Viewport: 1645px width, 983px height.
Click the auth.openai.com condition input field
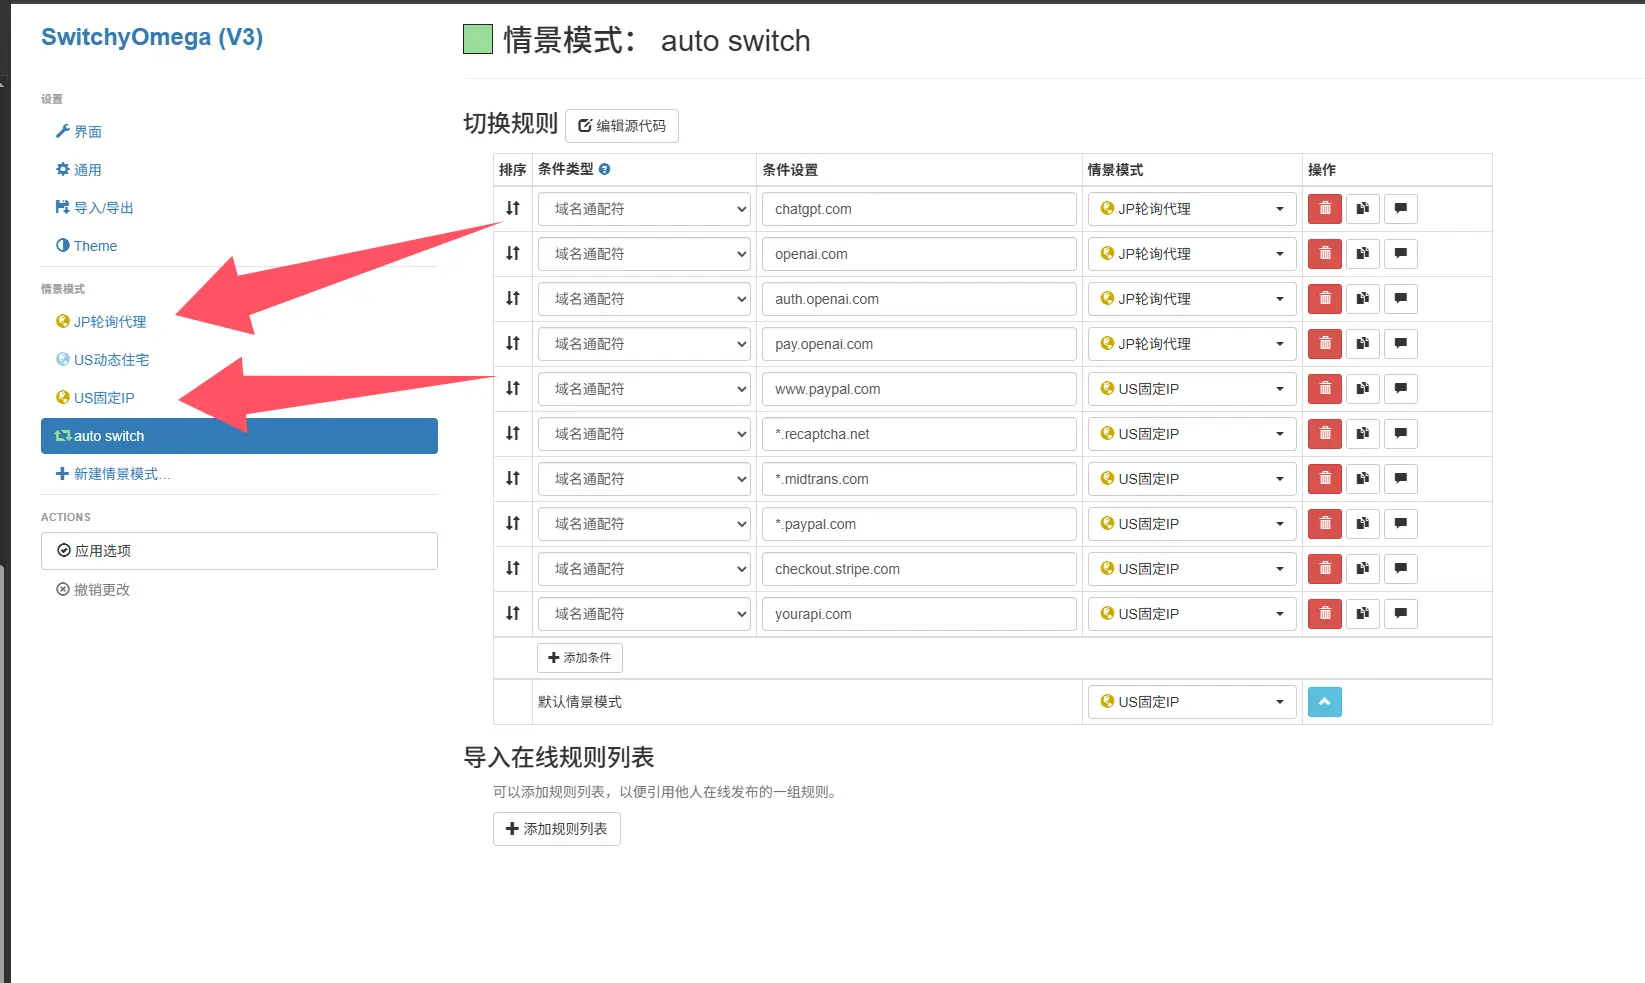click(x=919, y=299)
